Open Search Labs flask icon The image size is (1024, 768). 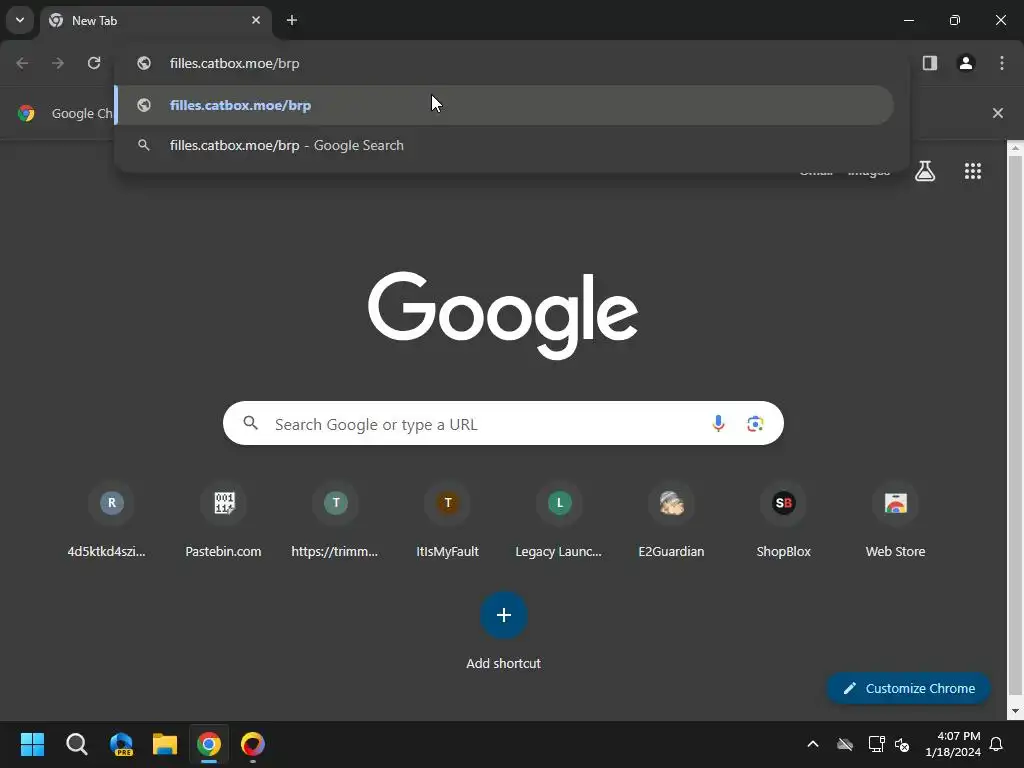point(925,171)
